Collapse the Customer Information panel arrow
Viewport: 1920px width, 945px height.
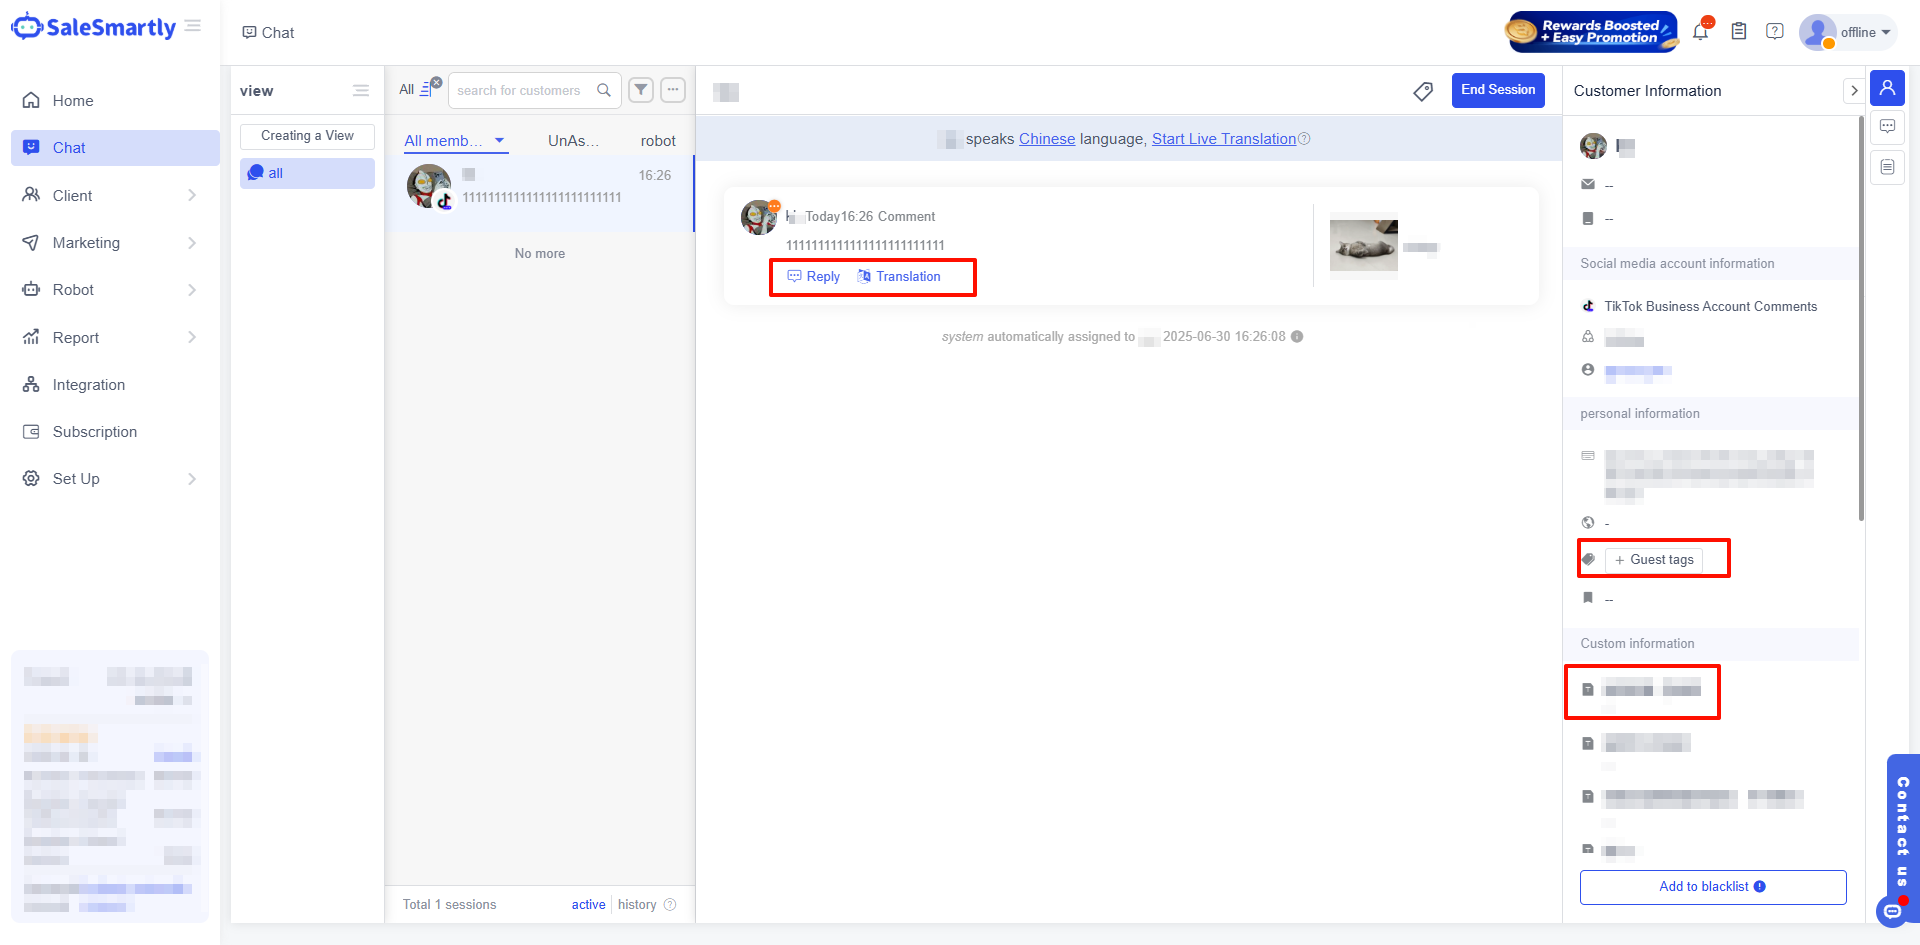1853,91
